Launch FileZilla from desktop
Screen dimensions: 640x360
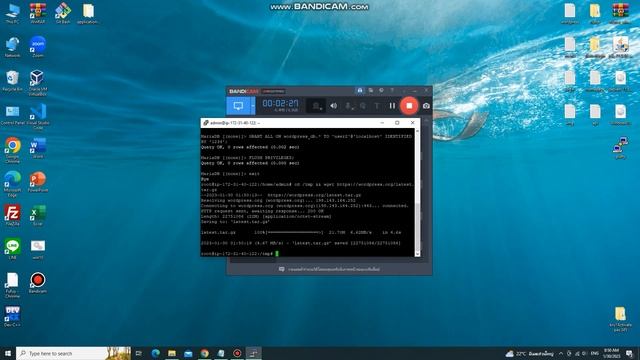click(12, 216)
